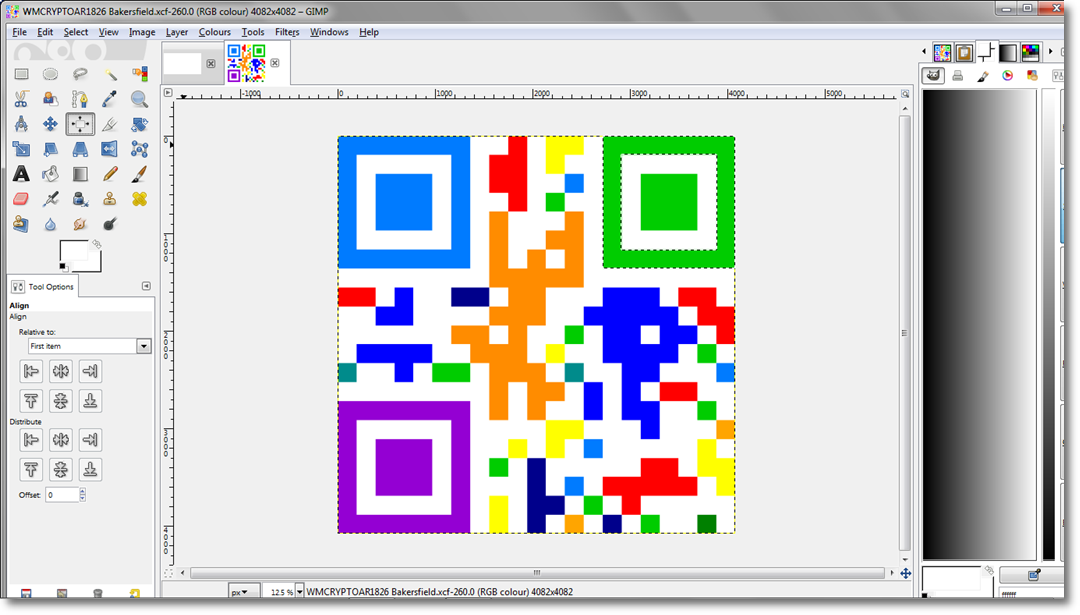Image resolution: width=1080 pixels, height=615 pixels.
Task: Open the 'Relative to' First item dropdown
Action: (90, 346)
